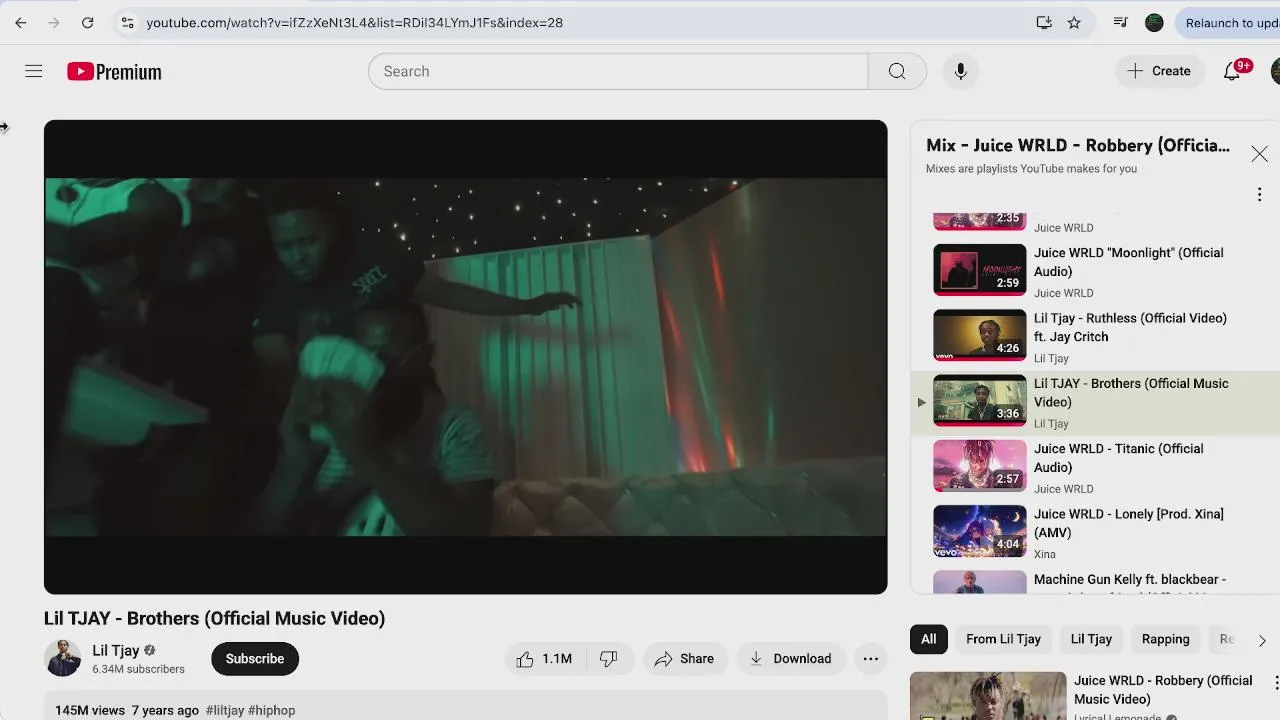Play Juice WRLD - Titanic thumbnail
This screenshot has height=720, width=1280.
[x=979, y=466]
